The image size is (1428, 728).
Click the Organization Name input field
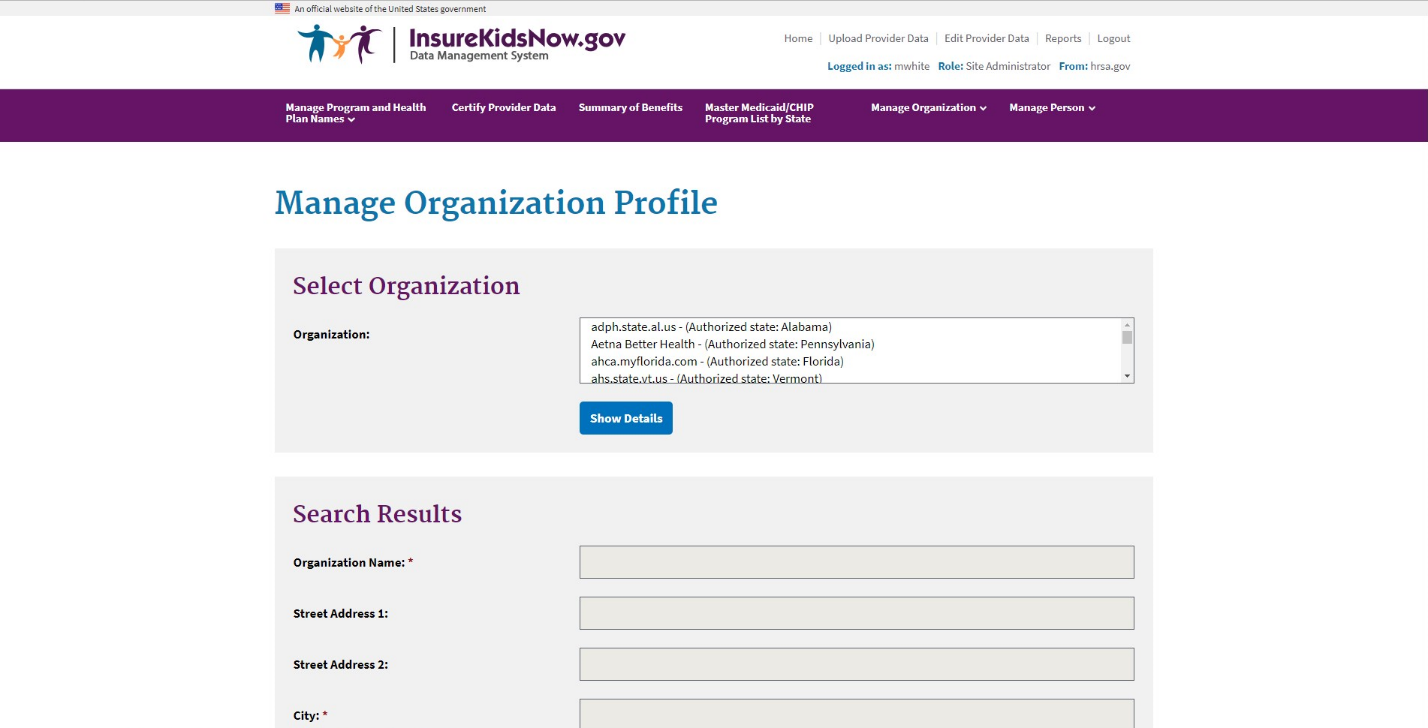pyautogui.click(x=857, y=562)
